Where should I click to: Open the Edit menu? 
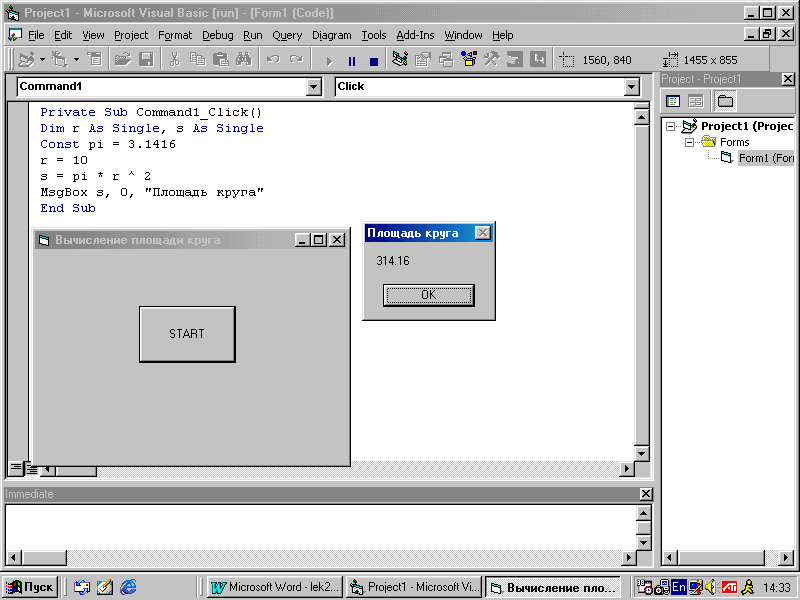pyautogui.click(x=63, y=35)
